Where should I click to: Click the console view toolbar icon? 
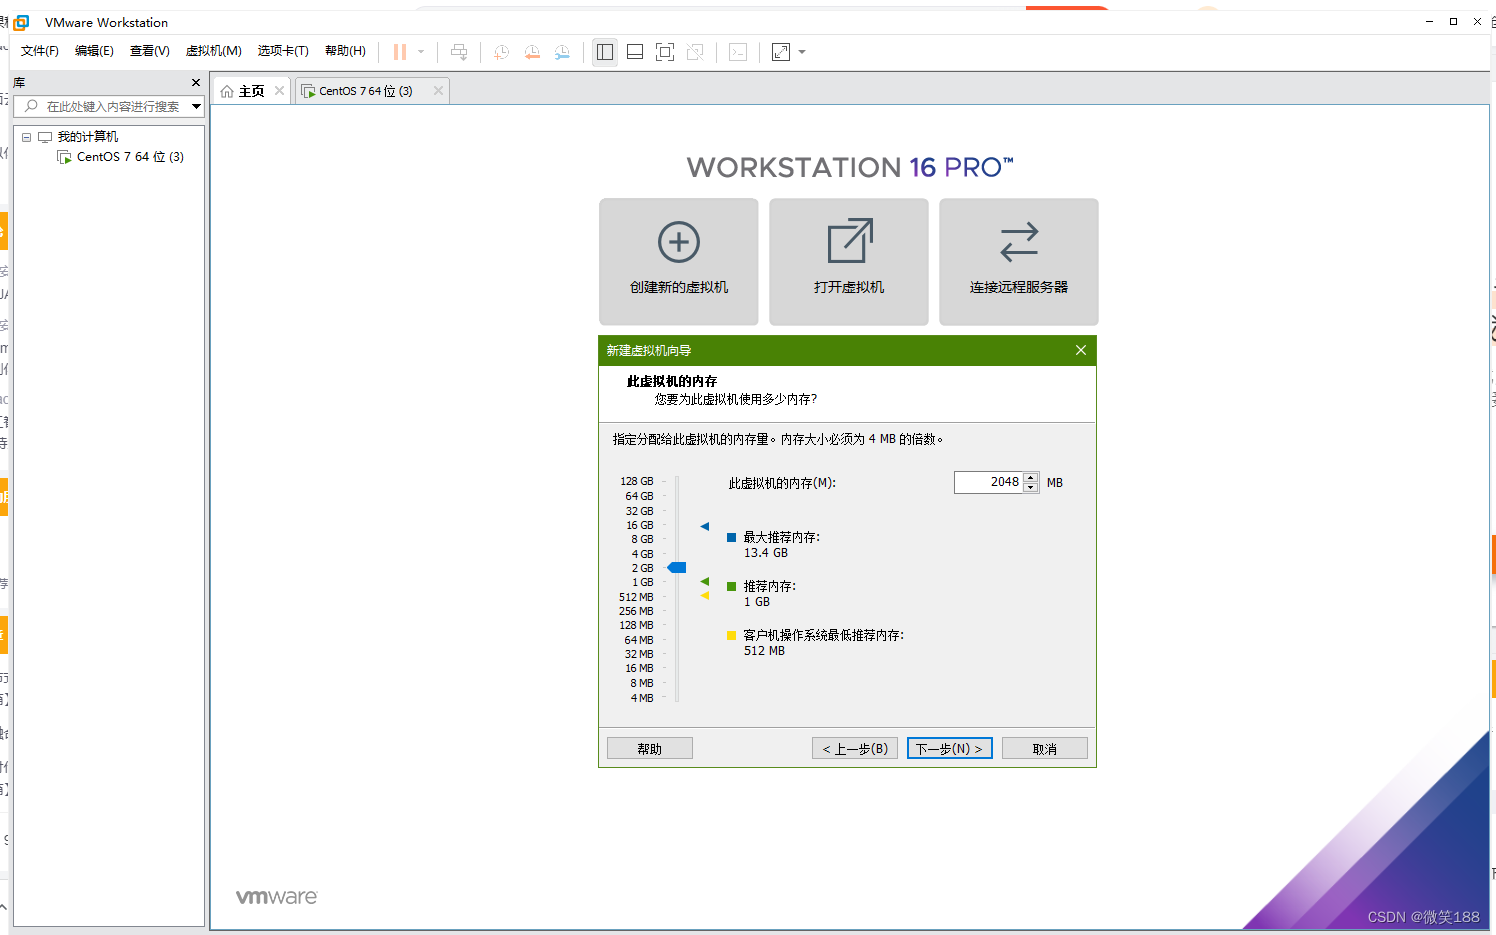(x=738, y=52)
